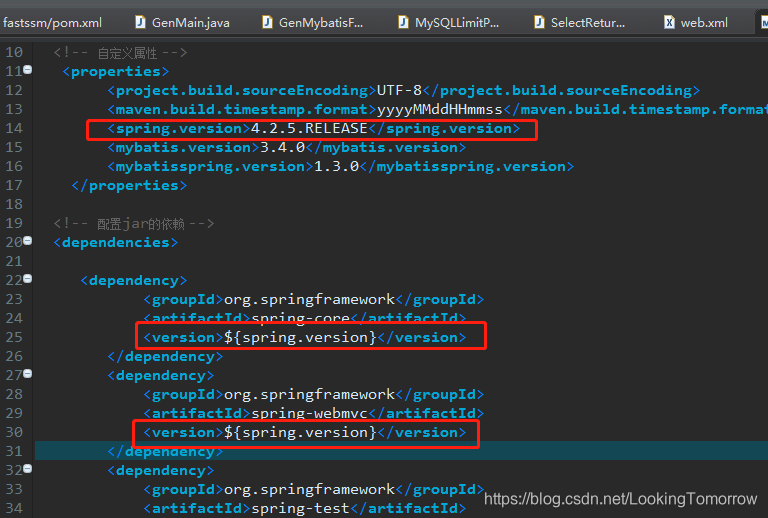The height and width of the screenshot is (518, 768).
Task: Switch to the web.xml tab
Action: point(696,23)
